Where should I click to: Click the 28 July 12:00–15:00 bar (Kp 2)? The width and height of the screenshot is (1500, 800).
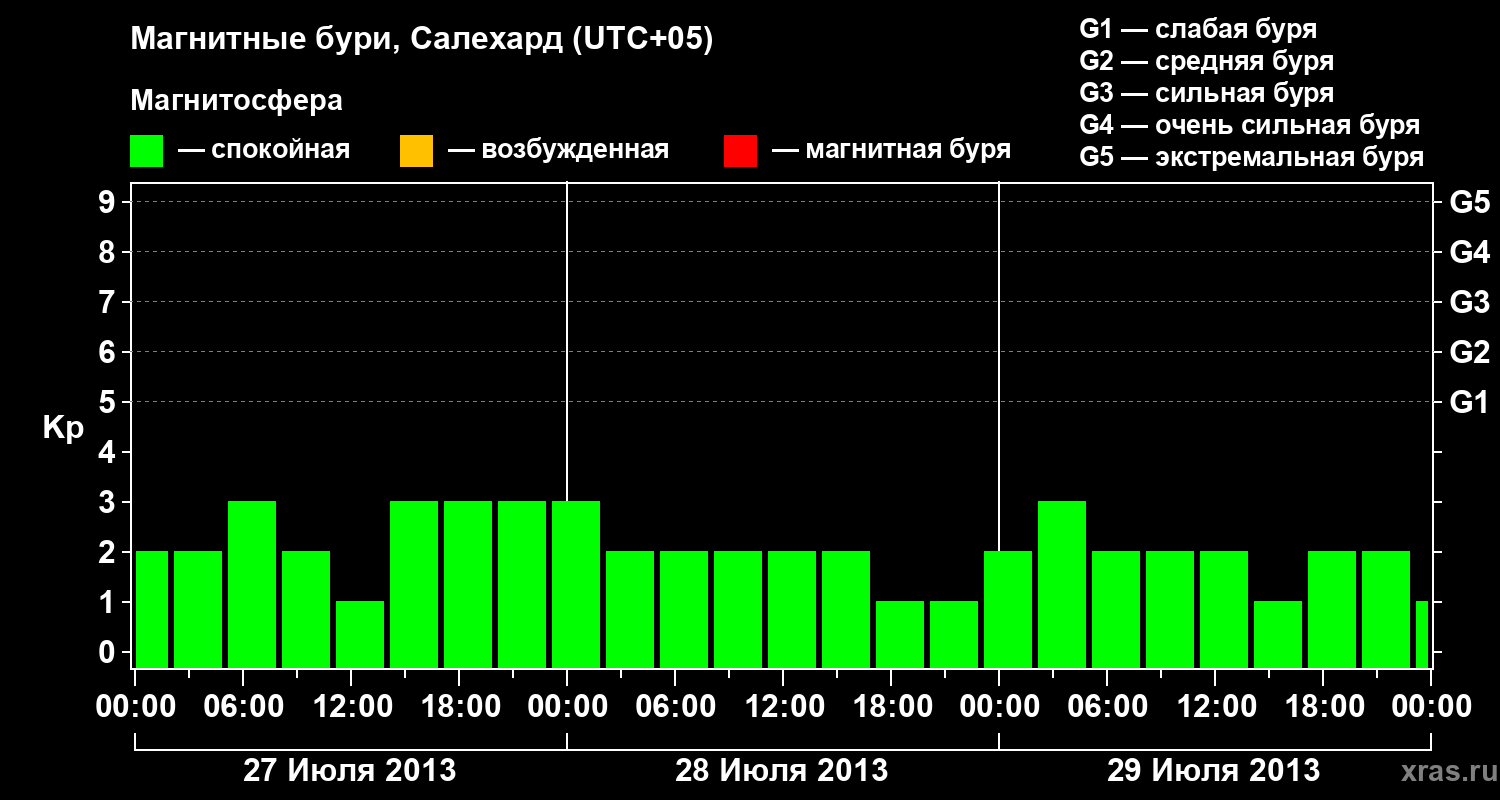(792, 609)
